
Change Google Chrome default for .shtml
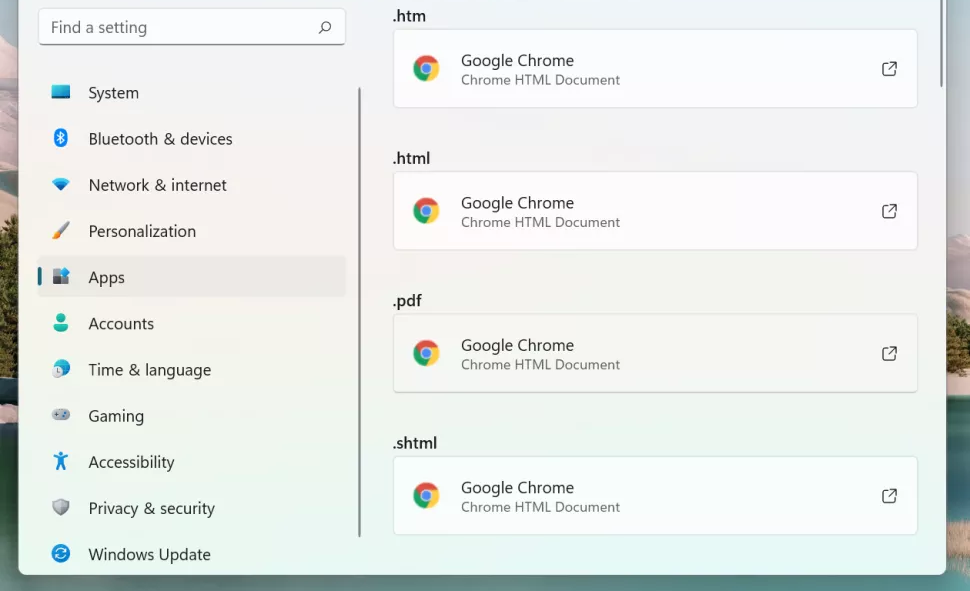point(655,496)
